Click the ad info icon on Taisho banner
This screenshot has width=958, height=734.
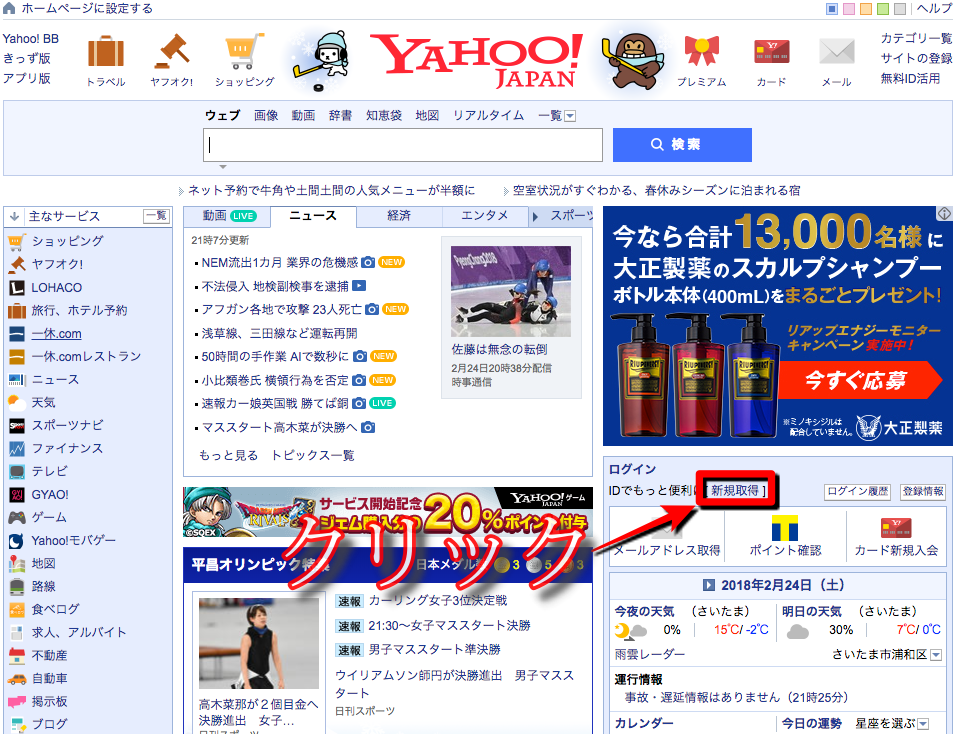point(945,213)
